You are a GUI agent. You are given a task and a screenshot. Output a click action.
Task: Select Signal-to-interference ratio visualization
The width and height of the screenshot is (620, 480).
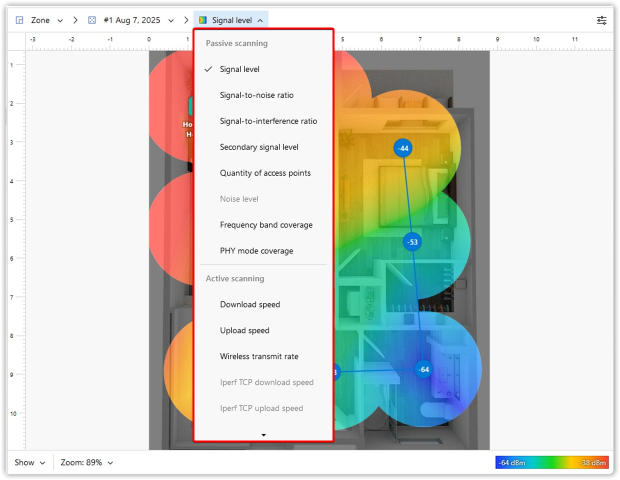pyautogui.click(x=268, y=121)
